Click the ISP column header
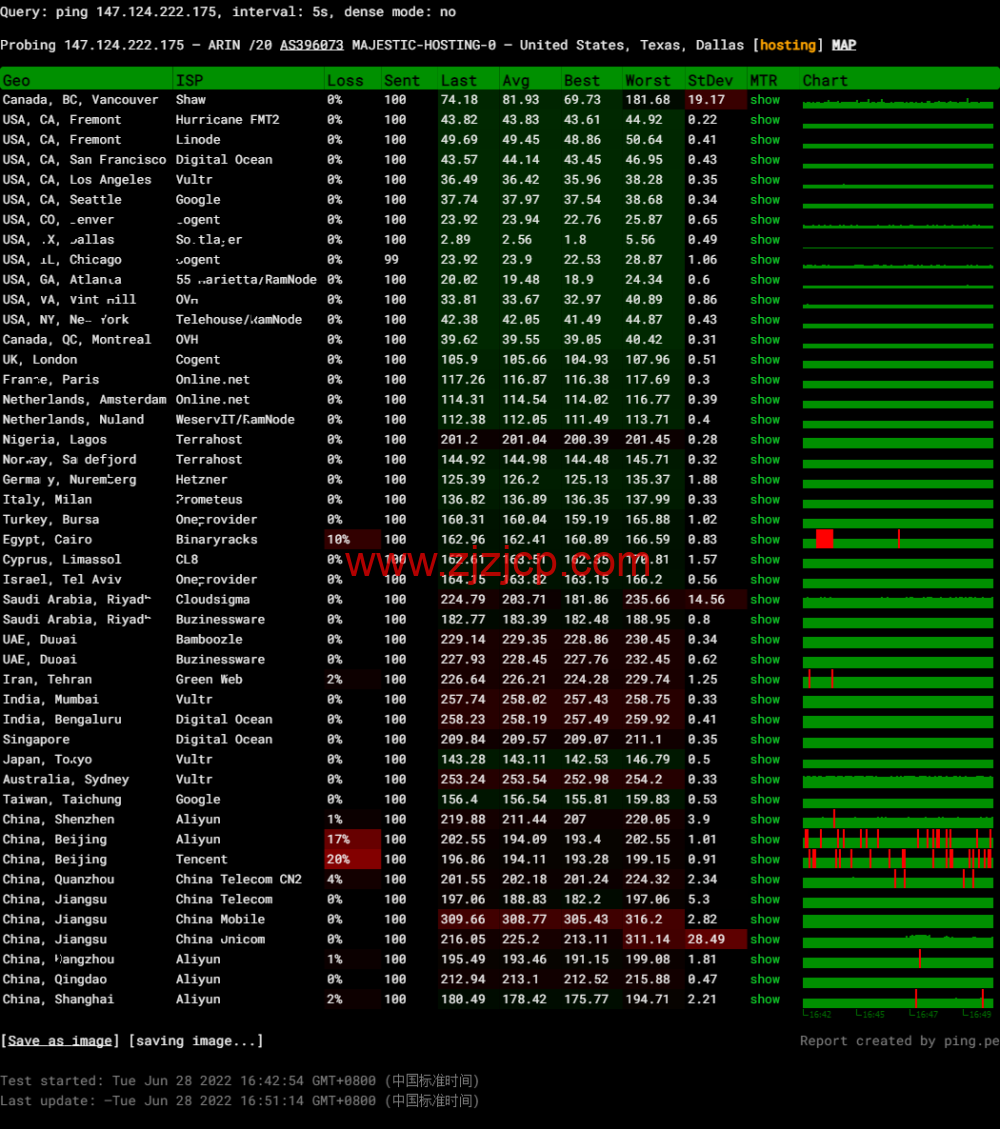1000x1129 pixels. tap(189, 80)
